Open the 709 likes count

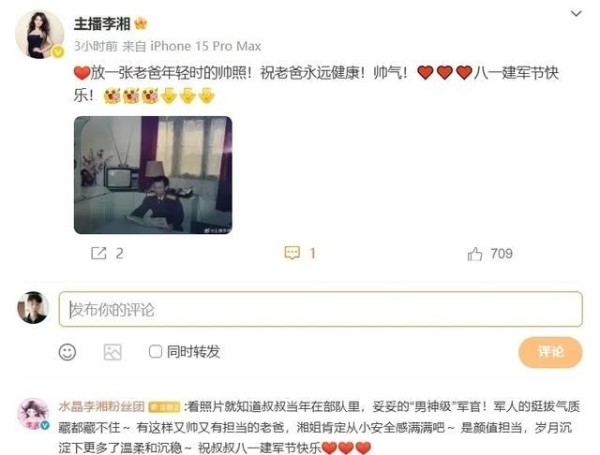[x=501, y=254]
